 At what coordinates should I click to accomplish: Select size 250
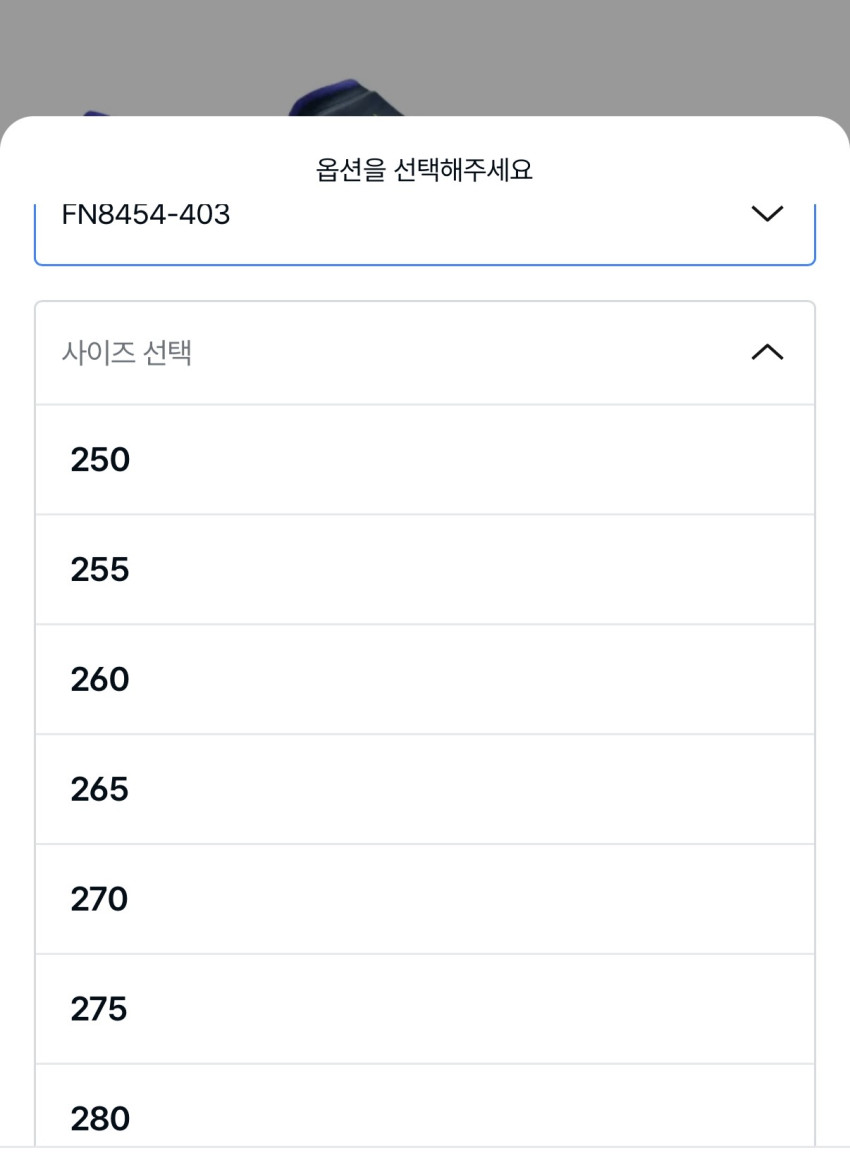(425, 460)
